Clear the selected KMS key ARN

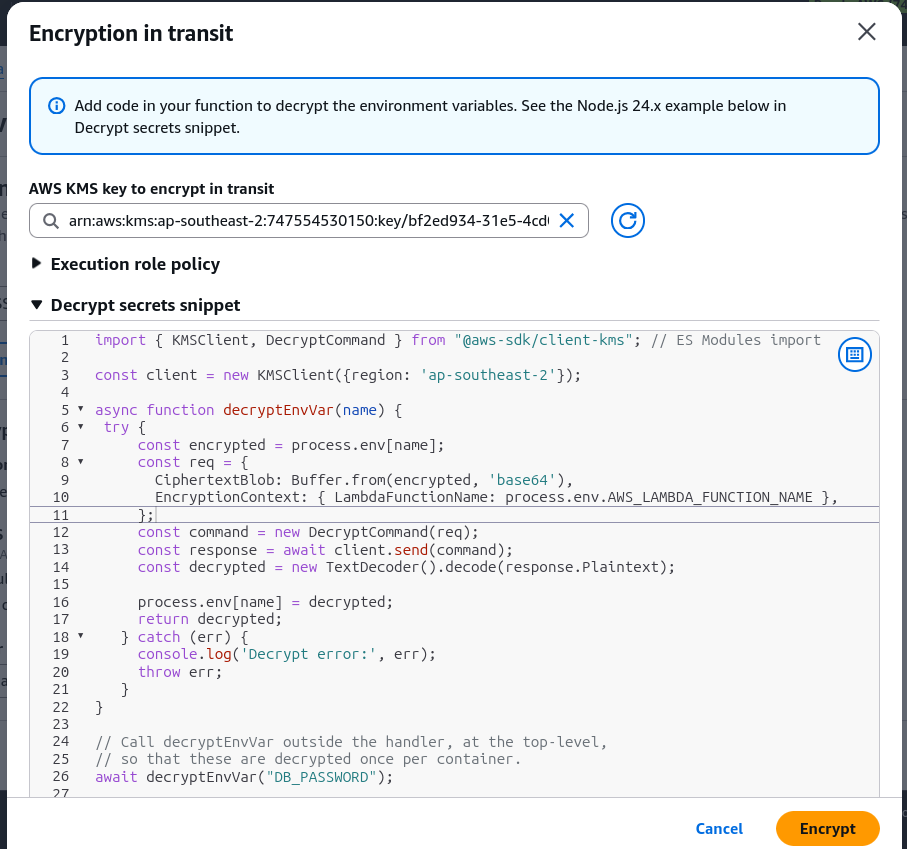[567, 220]
